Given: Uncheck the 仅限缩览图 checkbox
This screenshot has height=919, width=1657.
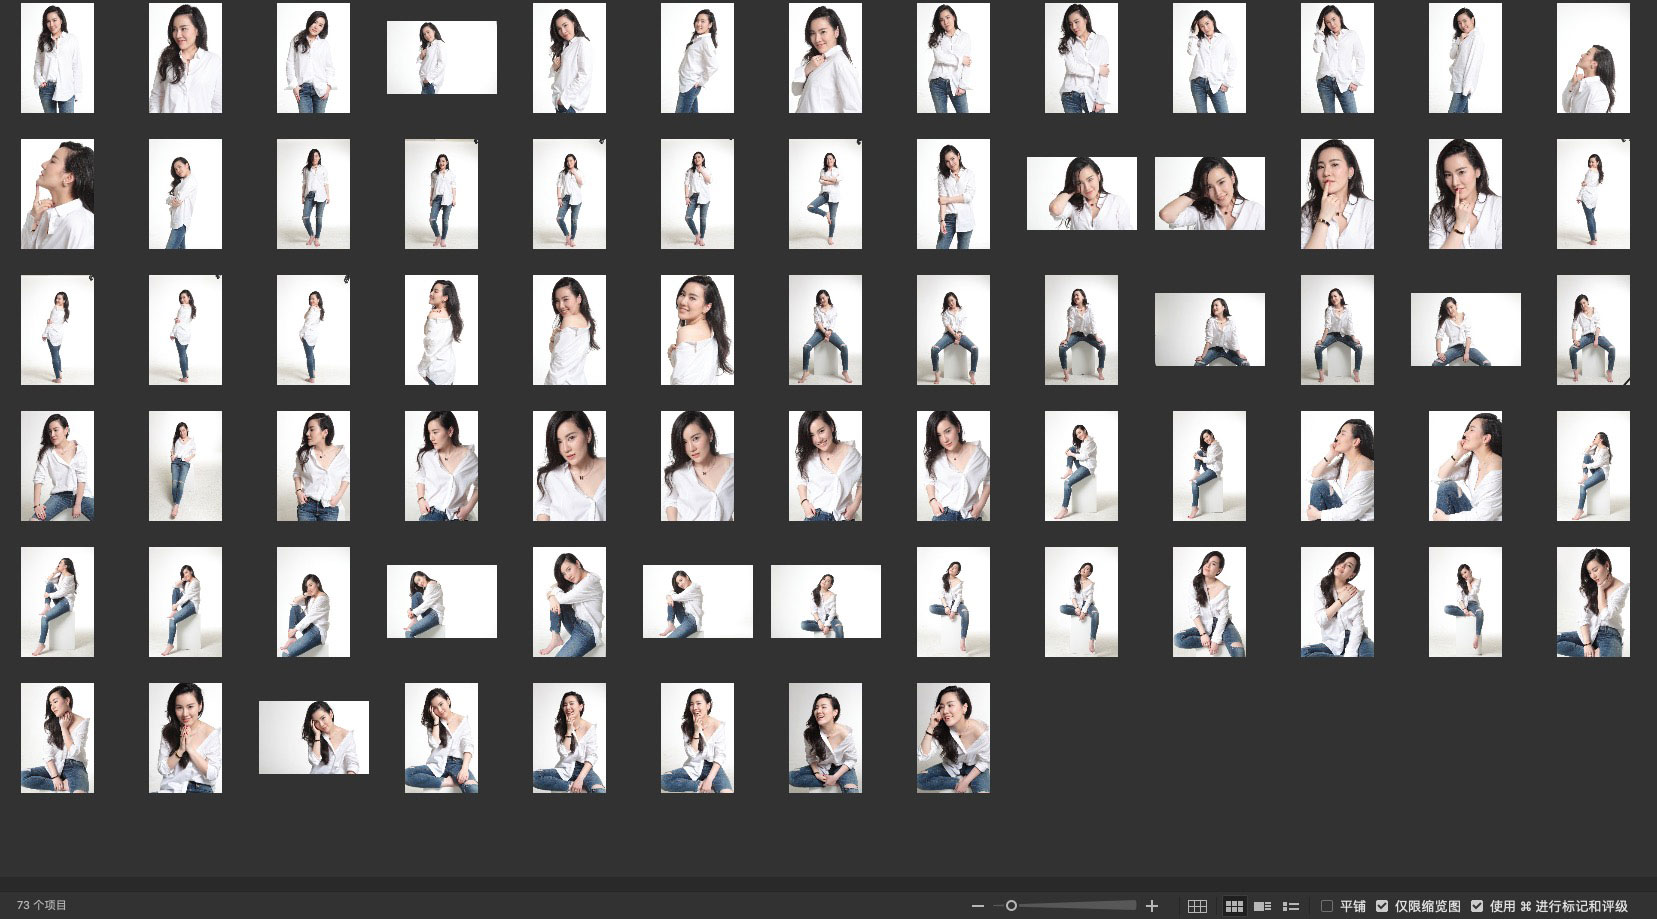Looking at the screenshot, I should [1382, 906].
